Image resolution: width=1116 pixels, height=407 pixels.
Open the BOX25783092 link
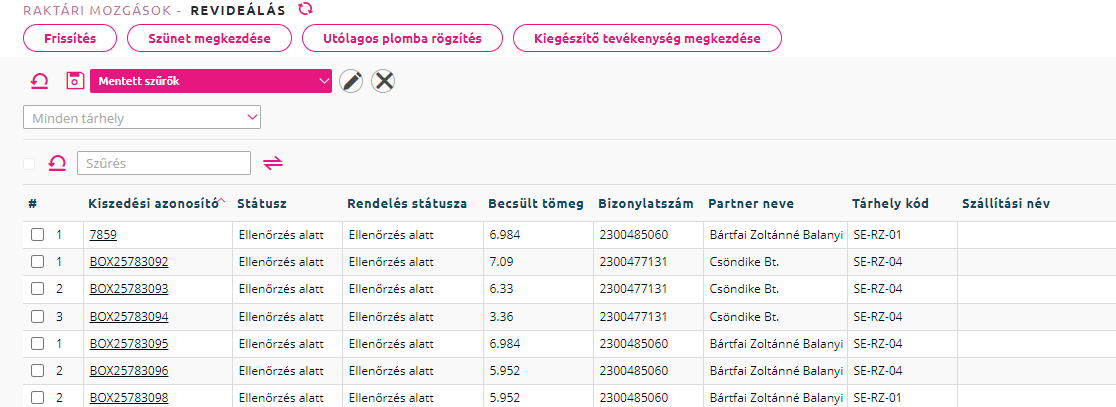129,262
